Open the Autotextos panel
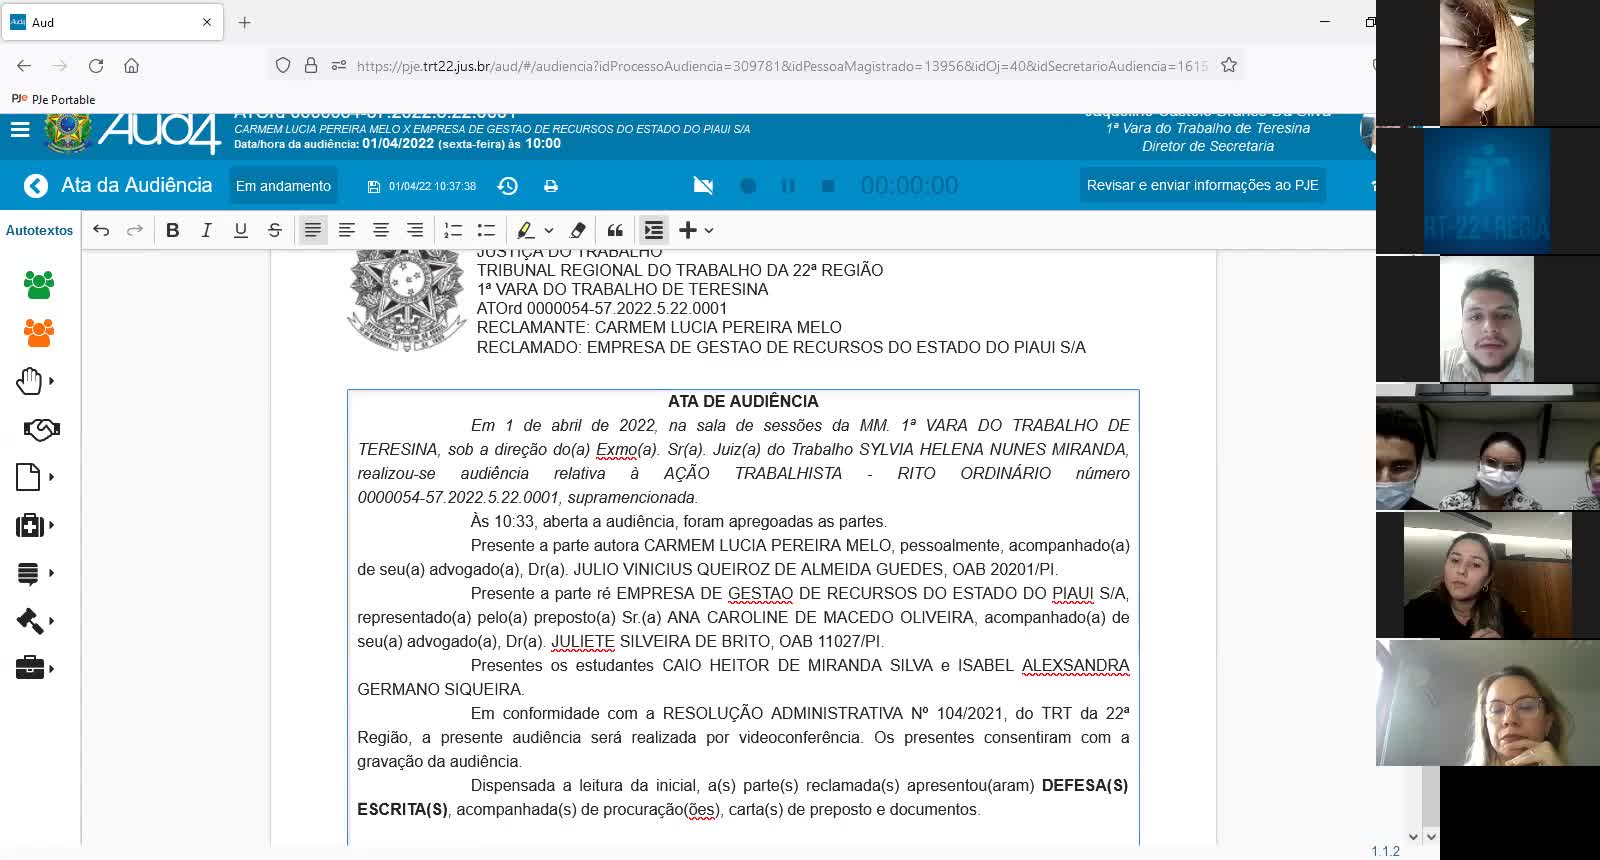Viewport: 1600px width, 860px height. 39,230
